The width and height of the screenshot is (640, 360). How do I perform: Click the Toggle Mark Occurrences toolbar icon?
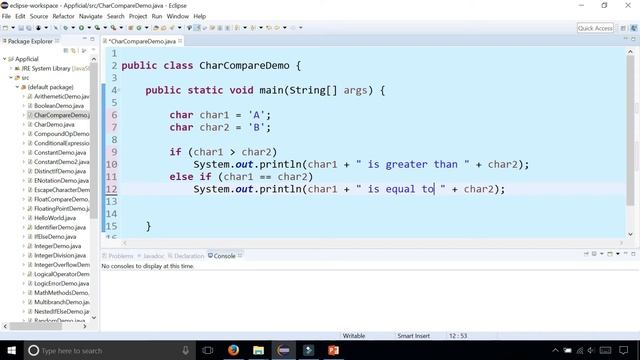pyautogui.click(x=197, y=28)
